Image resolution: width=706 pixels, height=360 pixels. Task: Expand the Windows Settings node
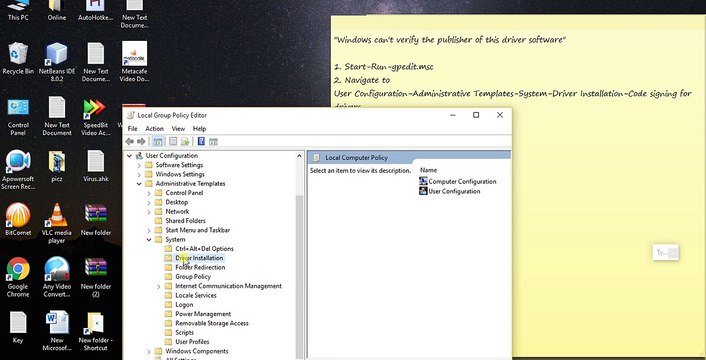pyautogui.click(x=139, y=175)
